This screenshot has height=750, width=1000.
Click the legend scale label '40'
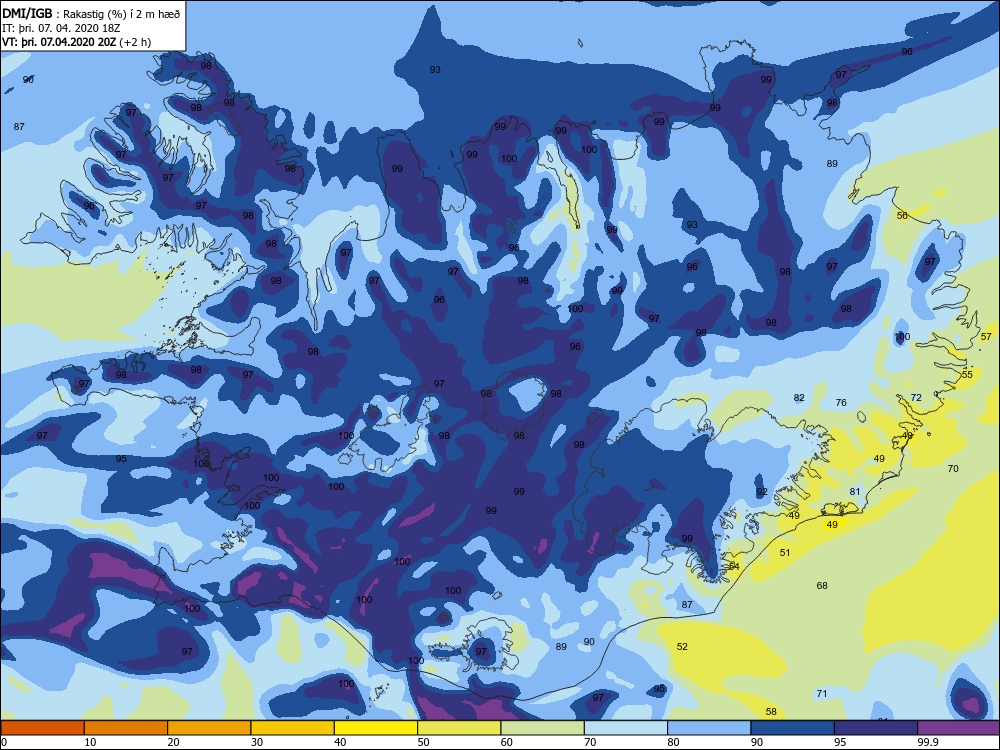341,742
